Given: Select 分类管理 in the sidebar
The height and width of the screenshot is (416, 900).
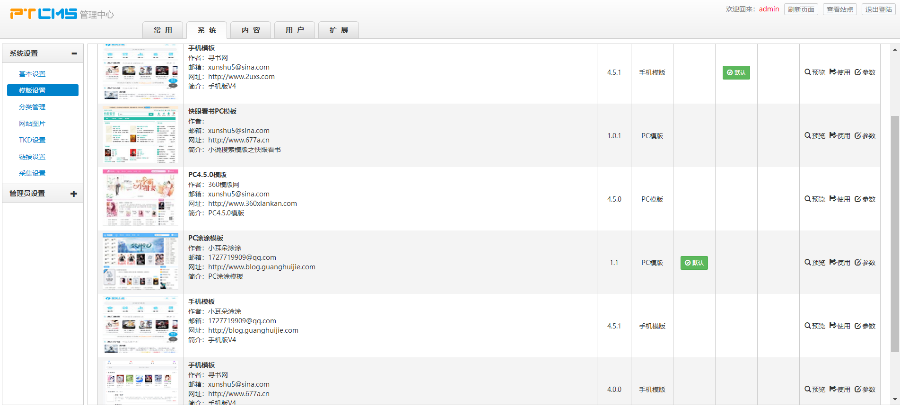Looking at the screenshot, I should (x=32, y=107).
